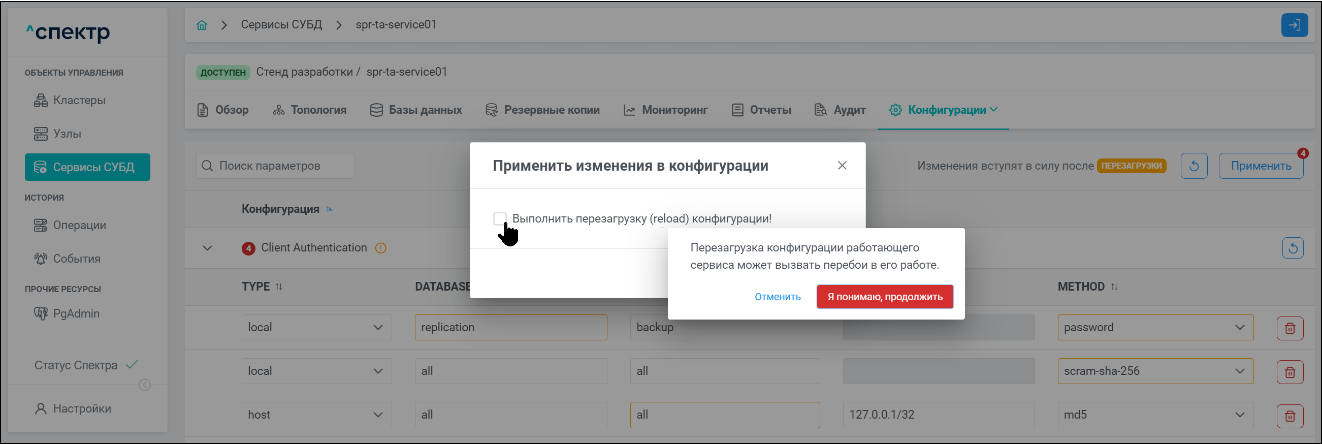The height and width of the screenshot is (444, 1322).
Task: Open Кластеры in the sidebar
Action: click(x=79, y=100)
